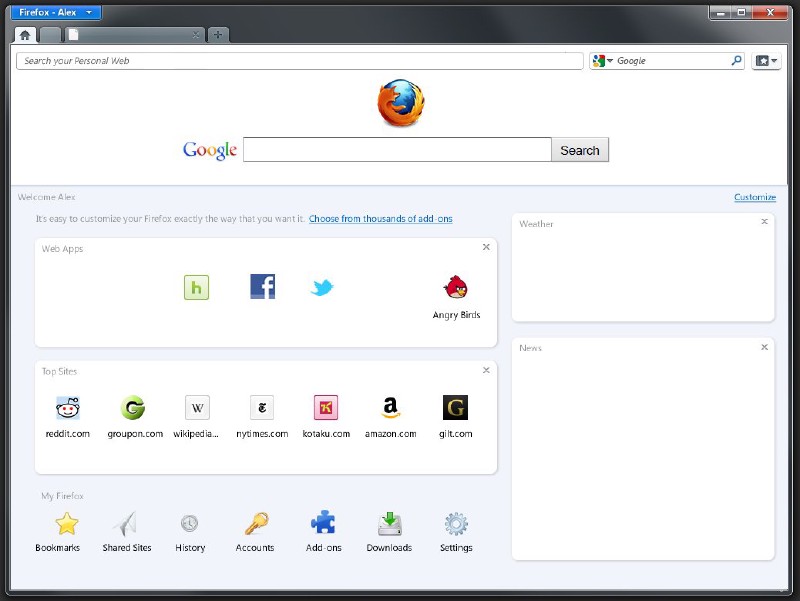Focus the large Google search input

tap(397, 149)
